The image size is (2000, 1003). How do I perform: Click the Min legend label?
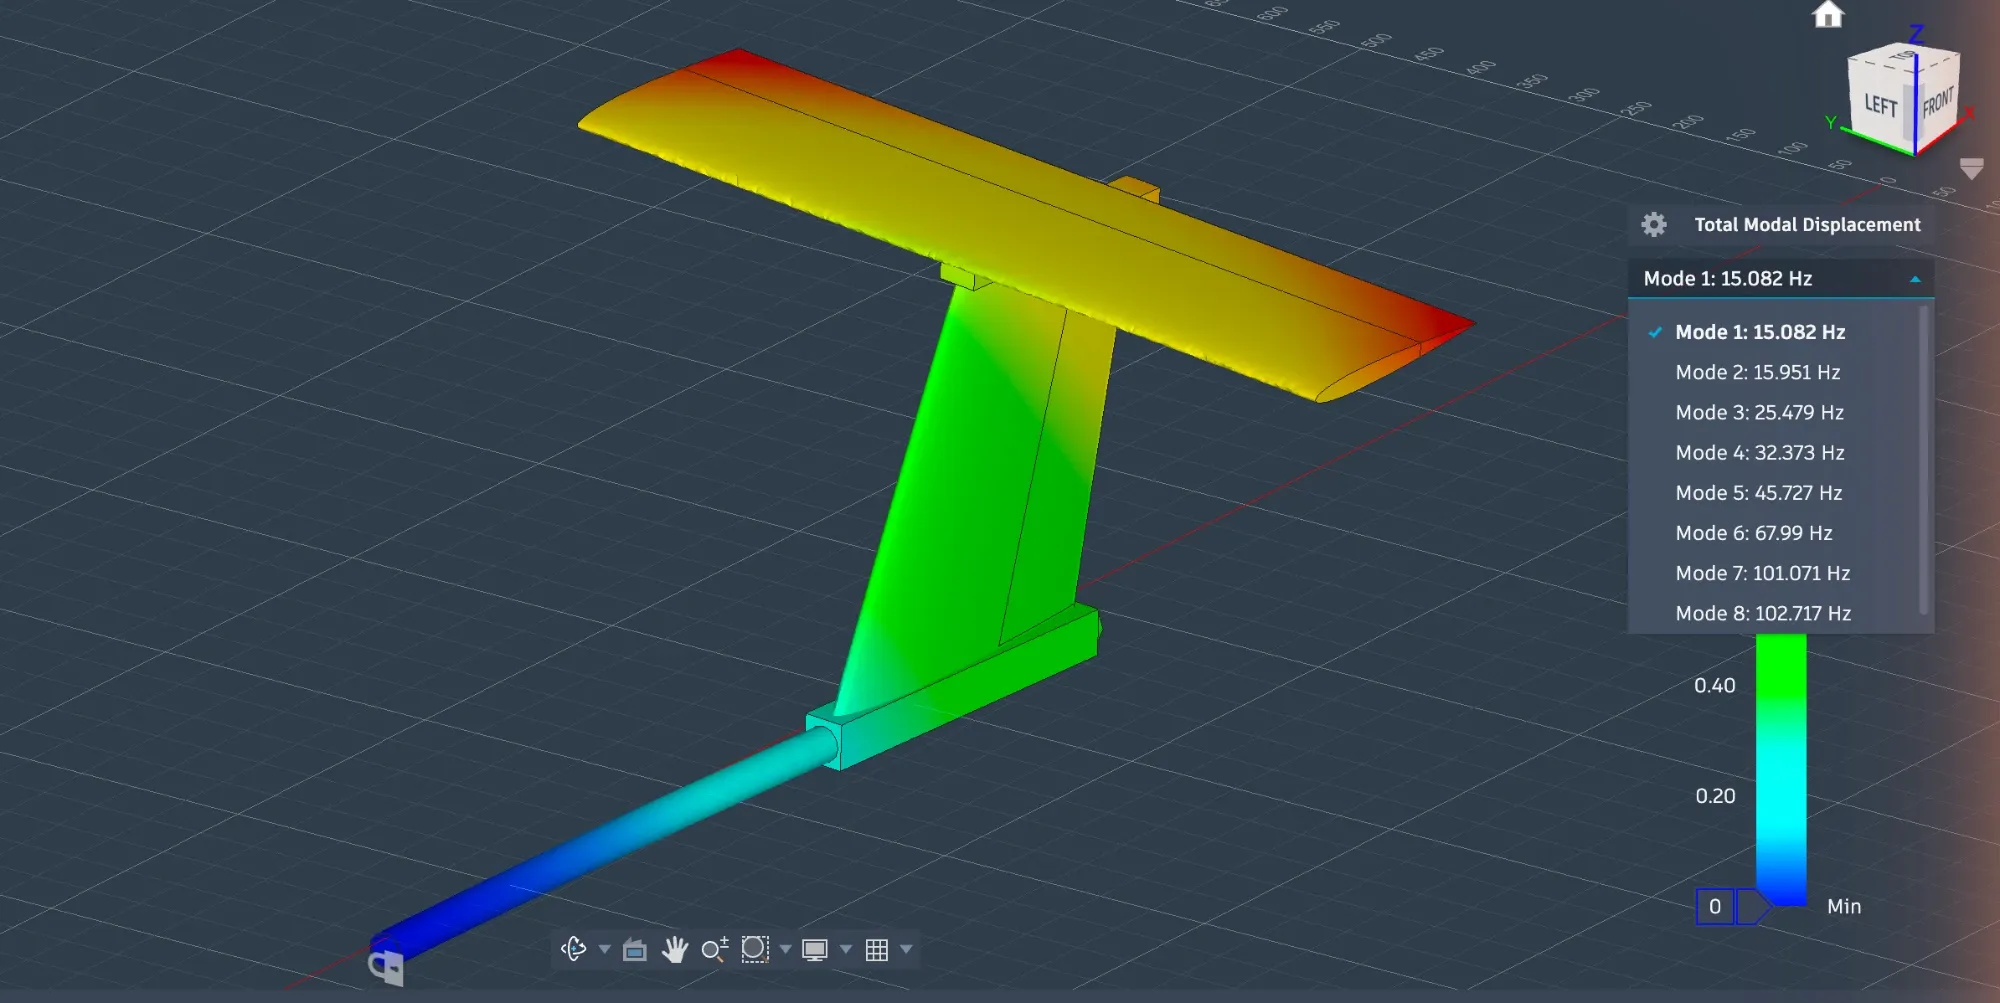[x=1844, y=907]
